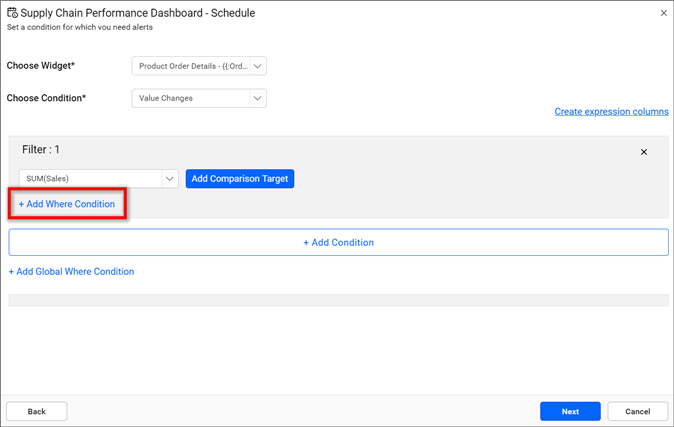Expand the Choose Widget dropdown arrow
Viewport: 674px width, 427px height.
258,66
